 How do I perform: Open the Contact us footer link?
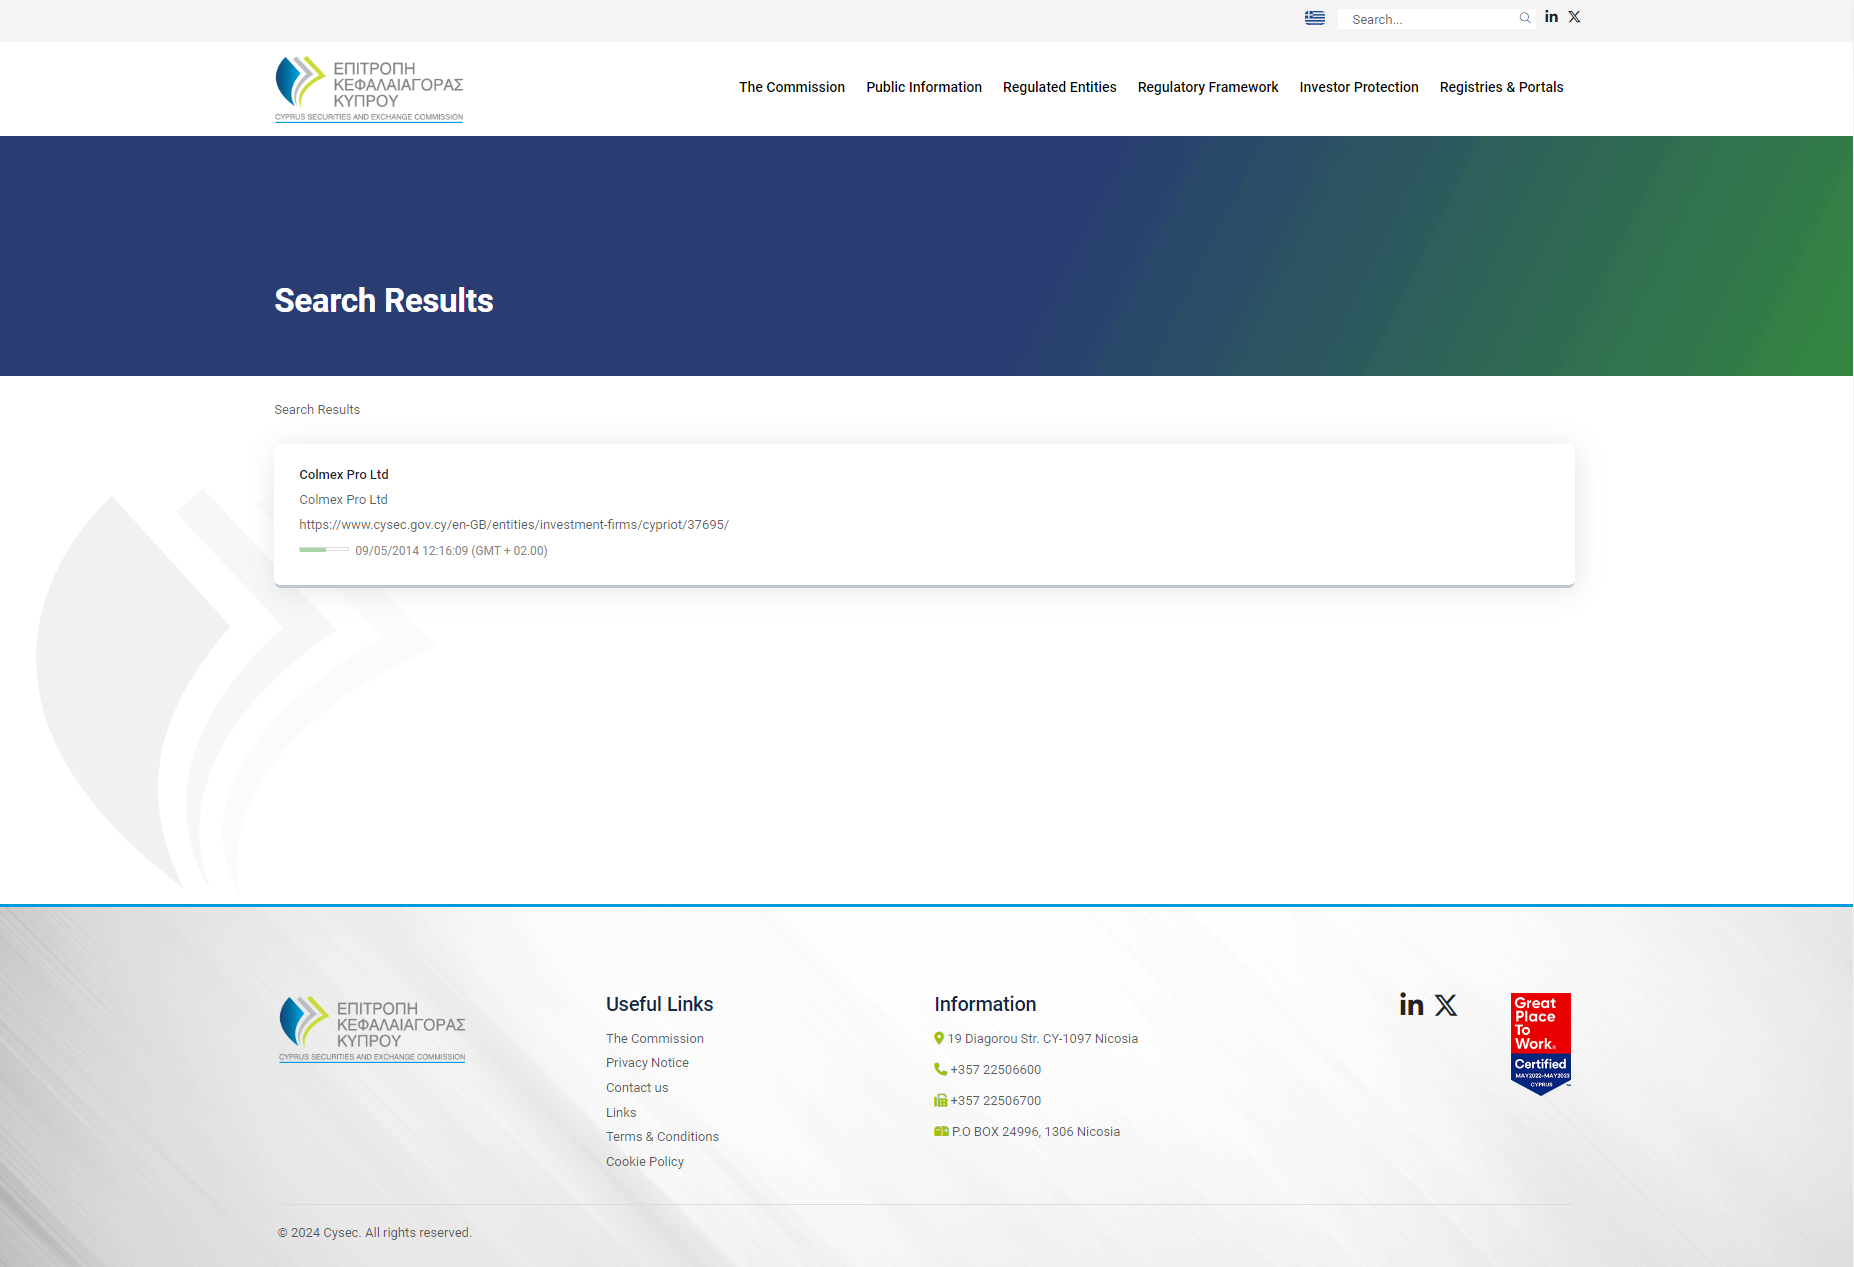(x=637, y=1088)
